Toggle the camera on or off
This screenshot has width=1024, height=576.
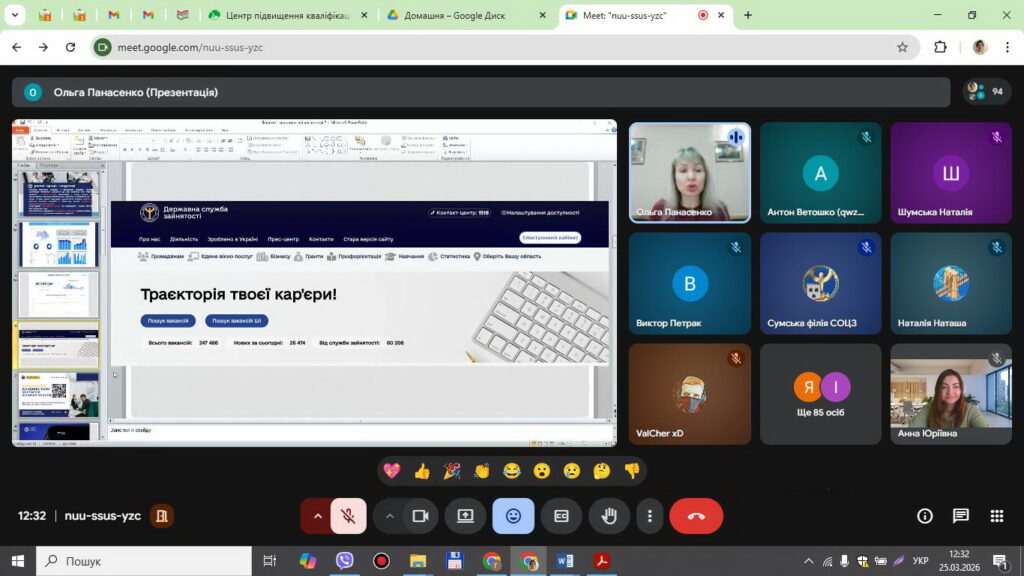pyautogui.click(x=420, y=516)
